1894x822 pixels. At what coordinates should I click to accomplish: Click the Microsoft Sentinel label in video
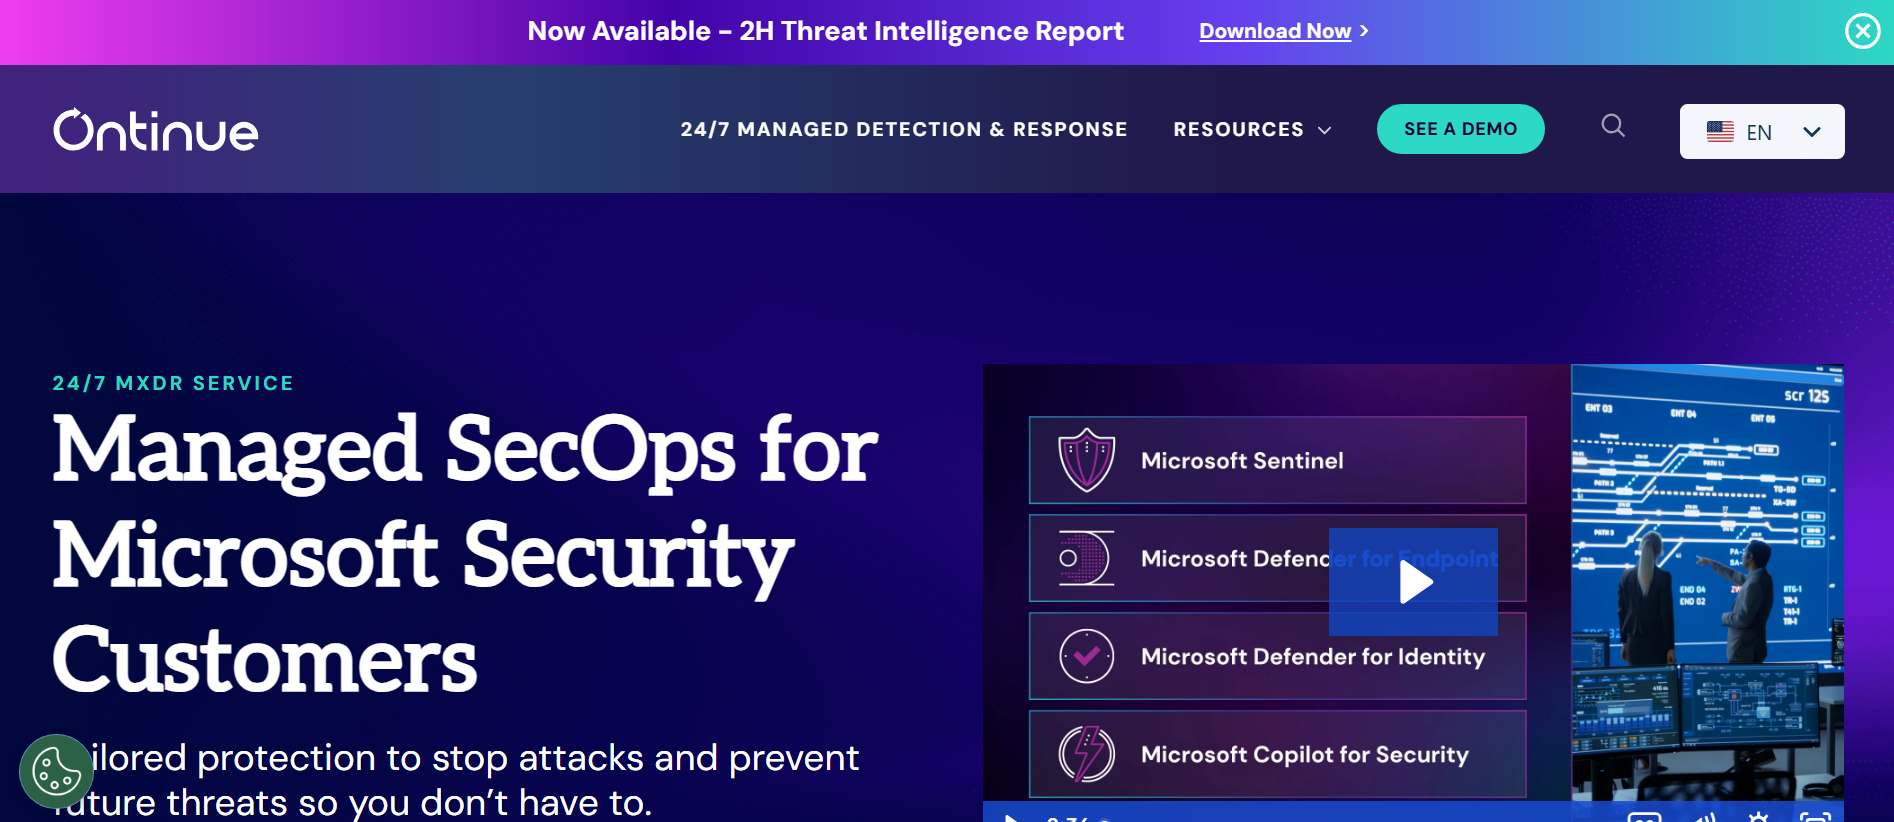(1242, 461)
